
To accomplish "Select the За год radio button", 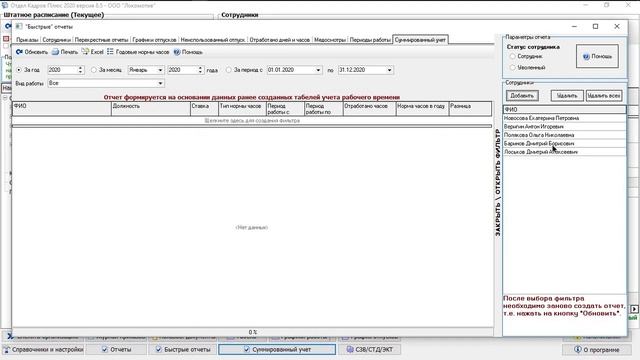I will pyautogui.click(x=19, y=70).
